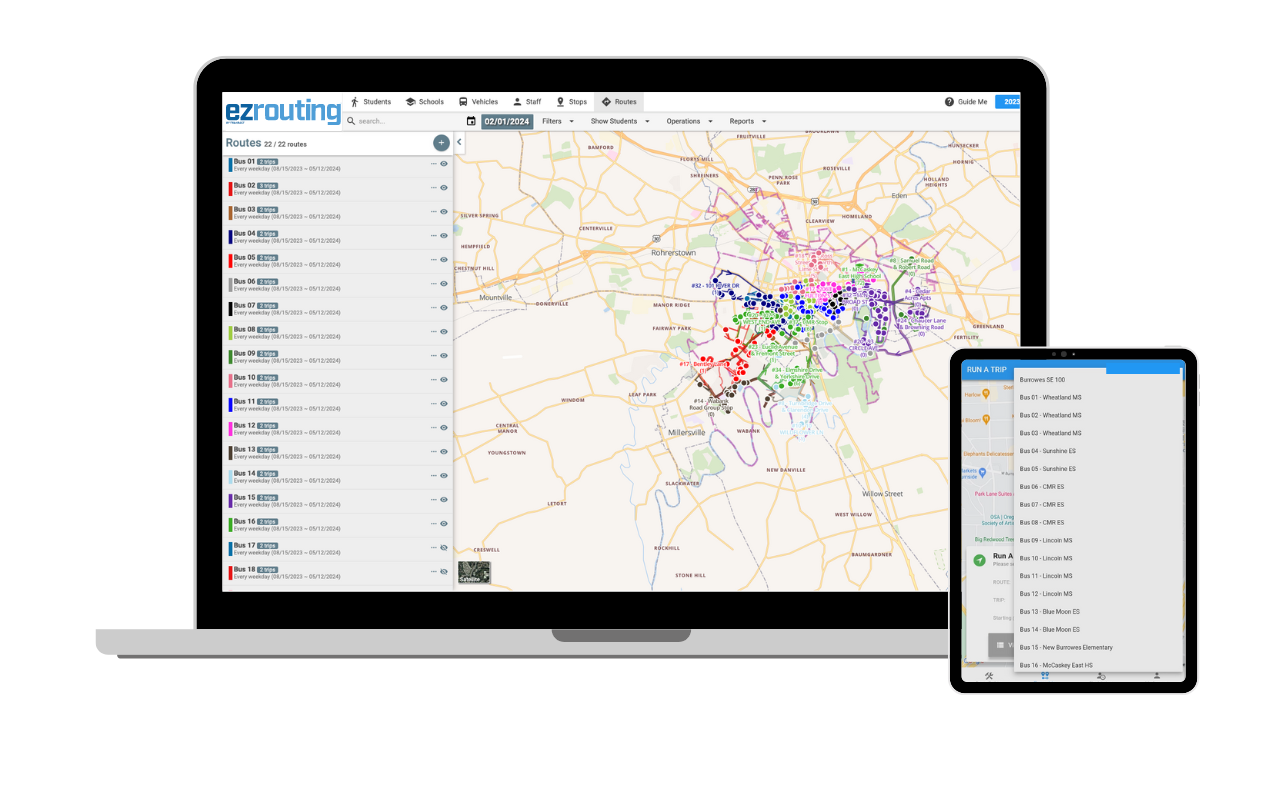Open the Filters dropdown
This screenshot has height=800, width=1280.
click(x=558, y=121)
